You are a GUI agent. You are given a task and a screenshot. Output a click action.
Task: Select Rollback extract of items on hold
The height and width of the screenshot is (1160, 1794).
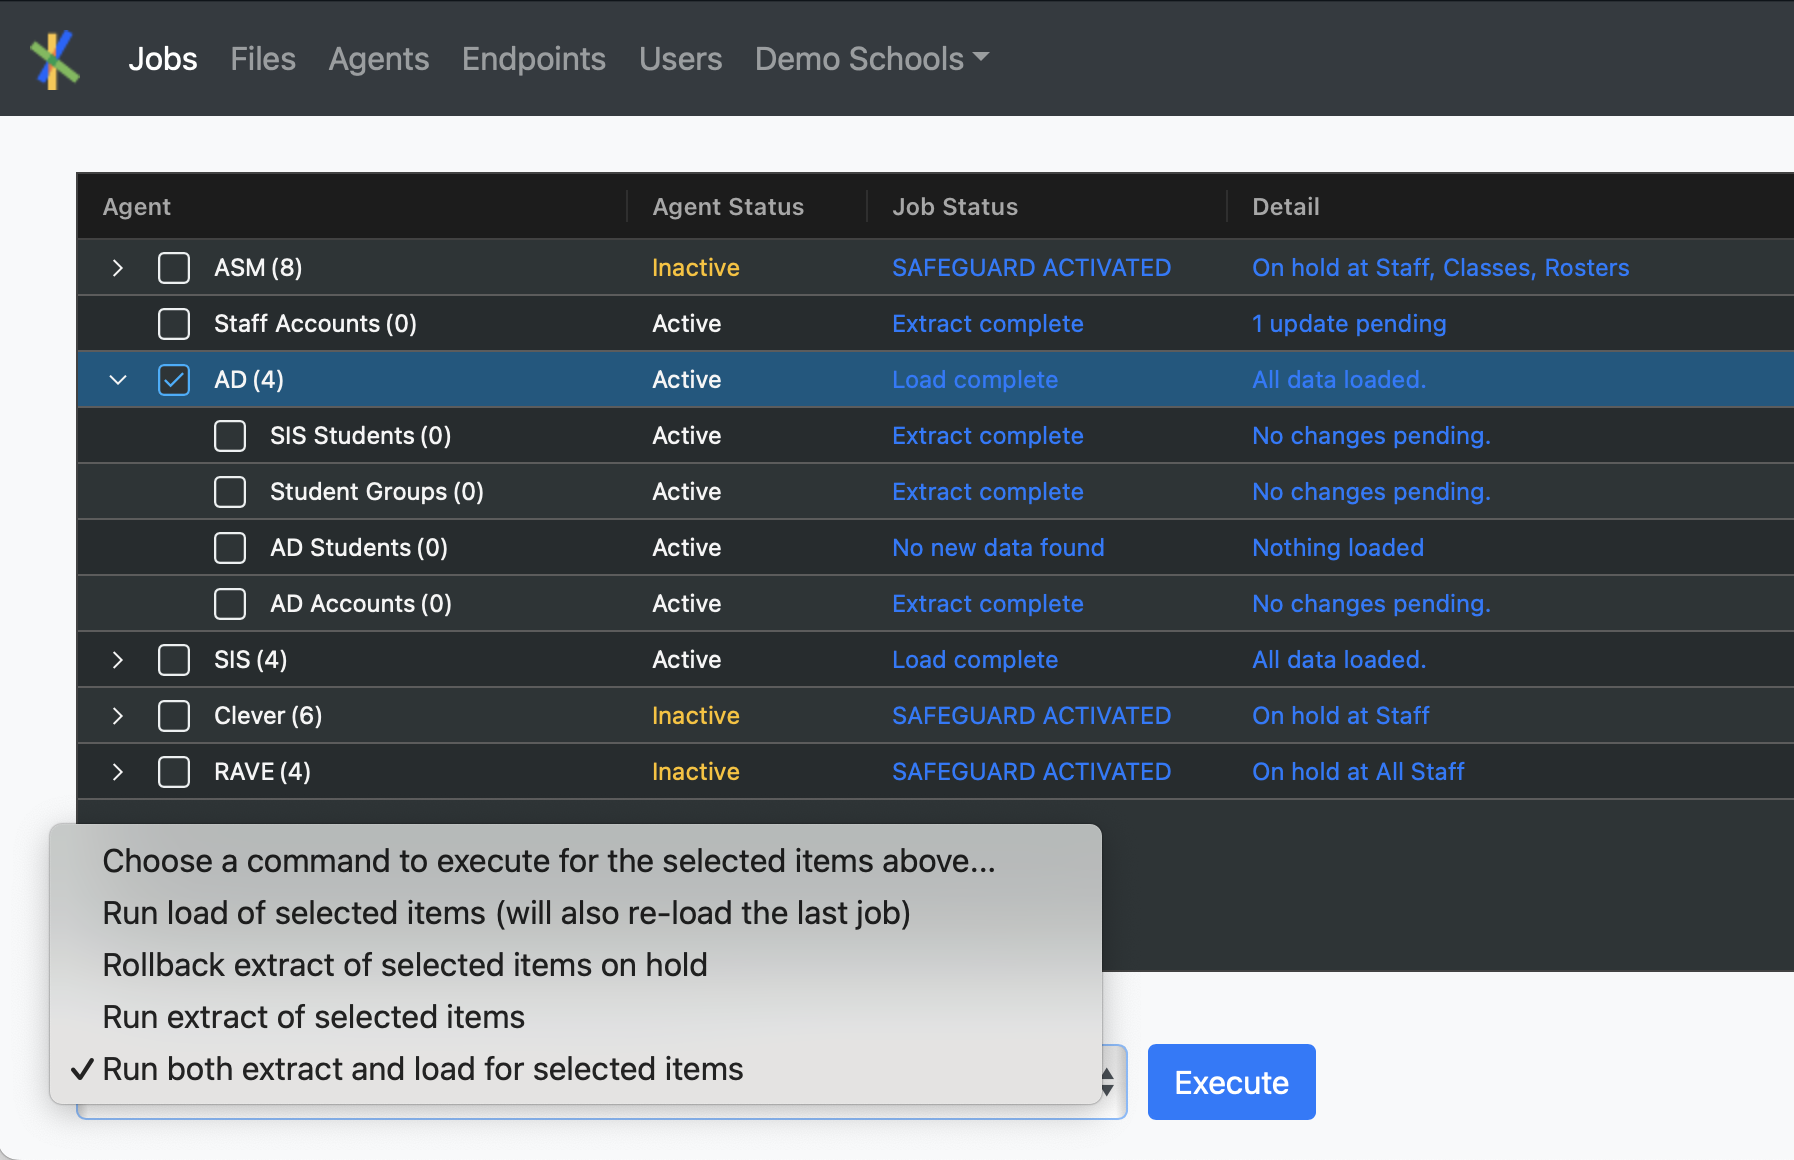click(x=576, y=965)
